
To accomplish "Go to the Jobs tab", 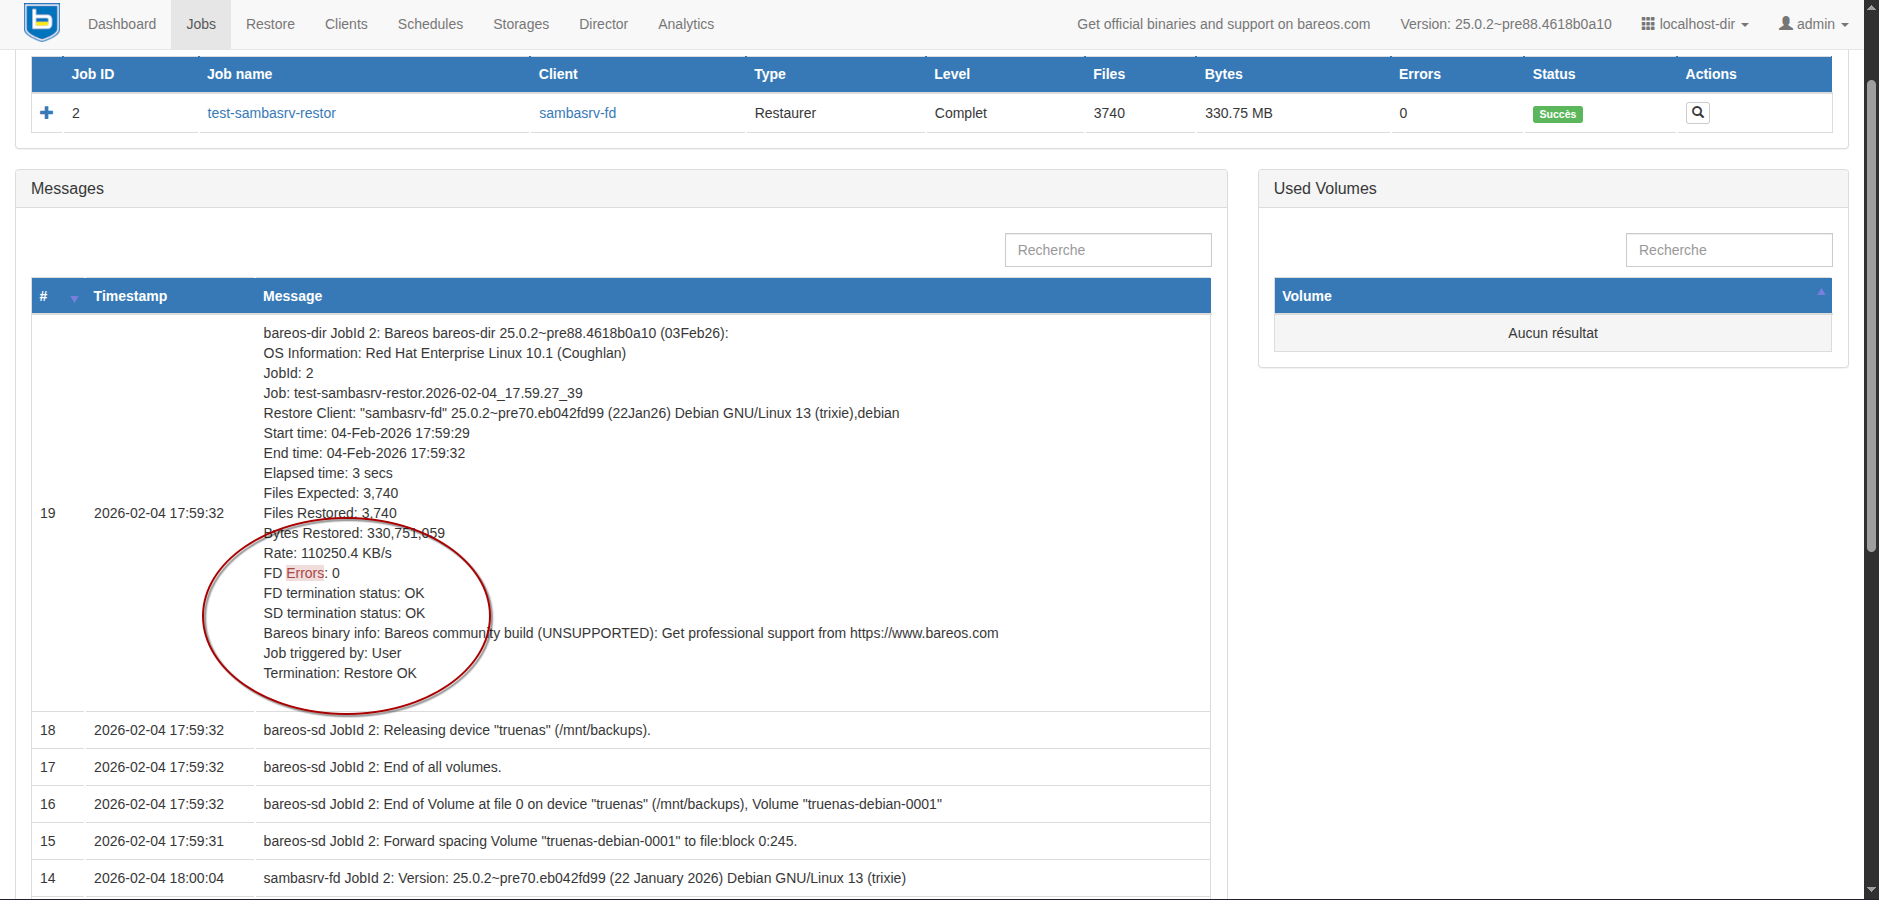I will [201, 24].
